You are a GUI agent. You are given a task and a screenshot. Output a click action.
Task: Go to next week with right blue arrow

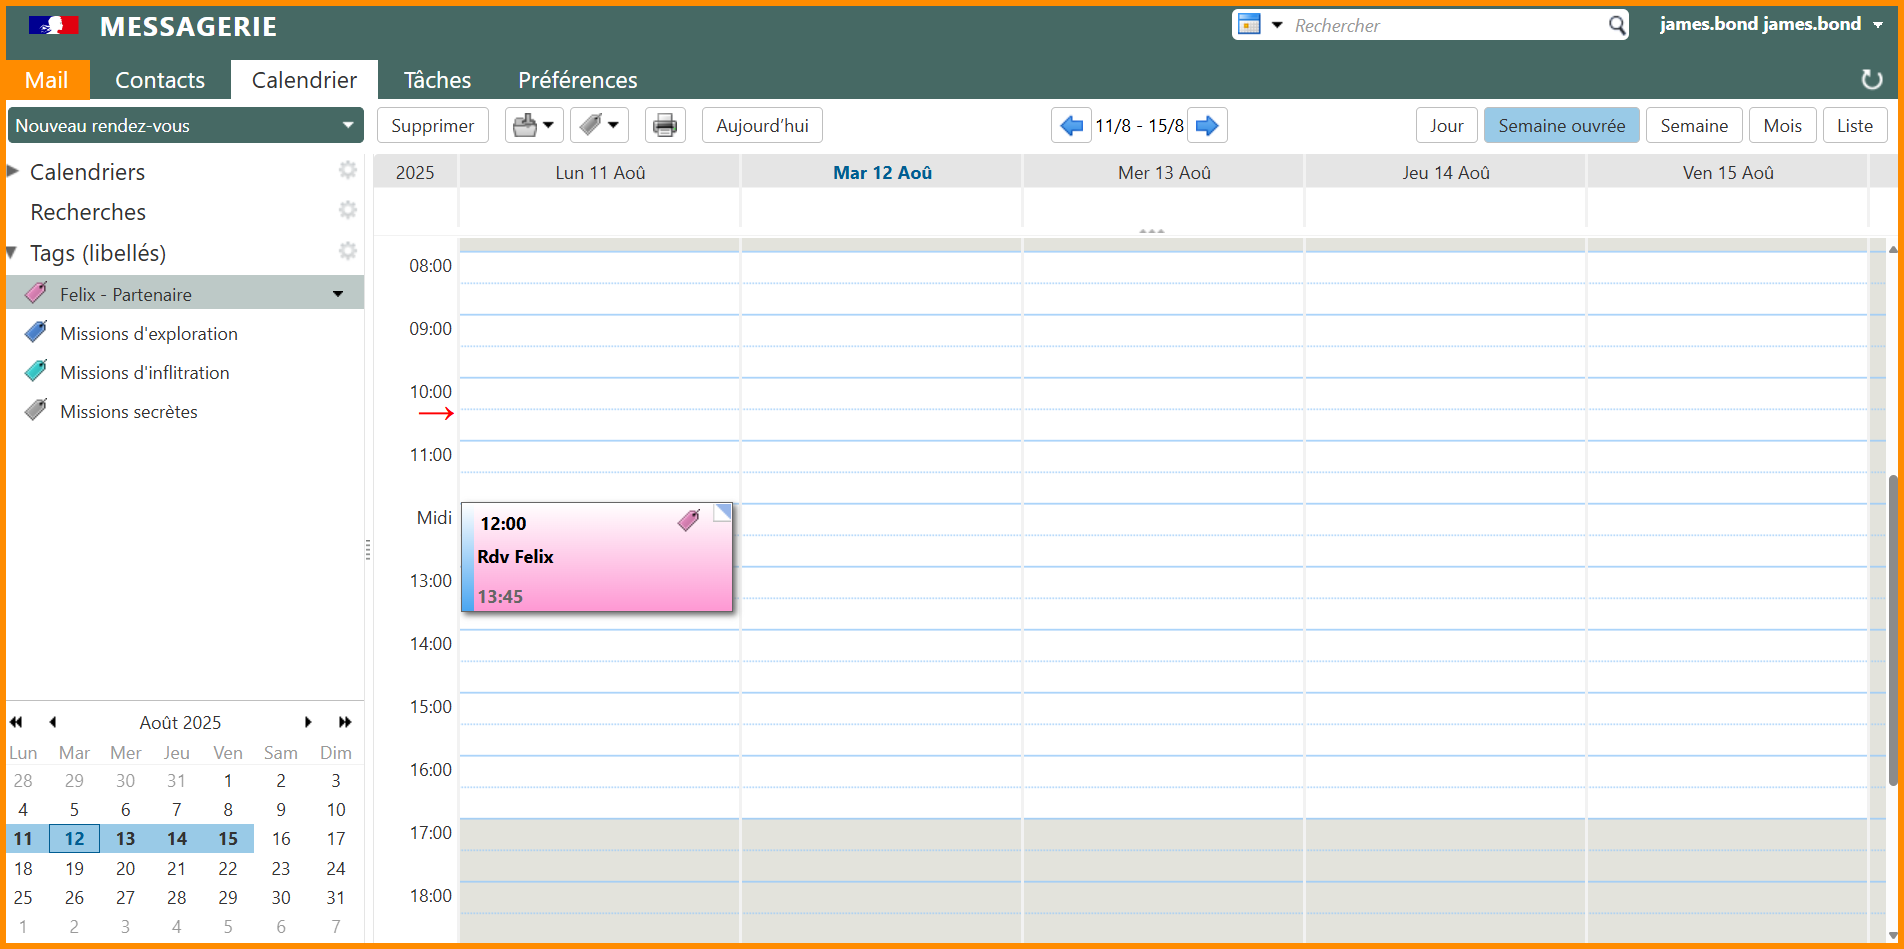coord(1207,126)
